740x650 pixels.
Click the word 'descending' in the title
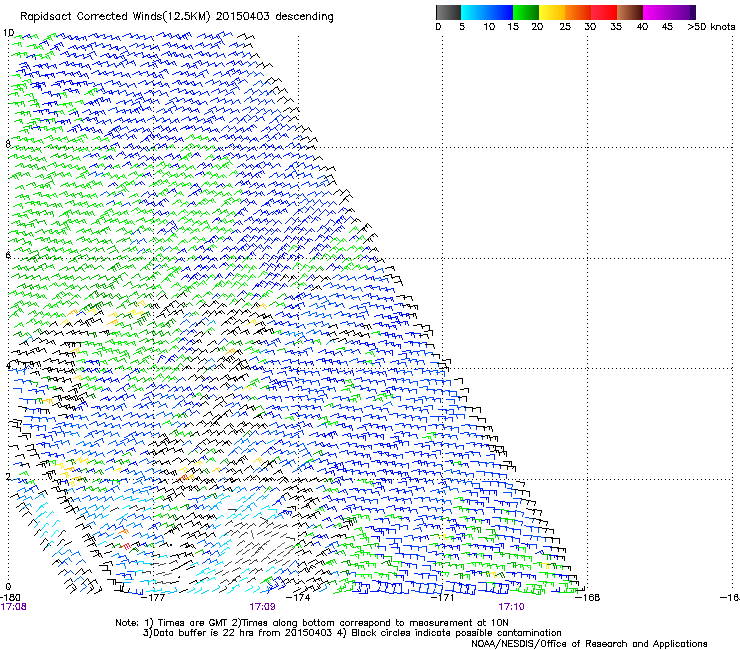point(304,17)
